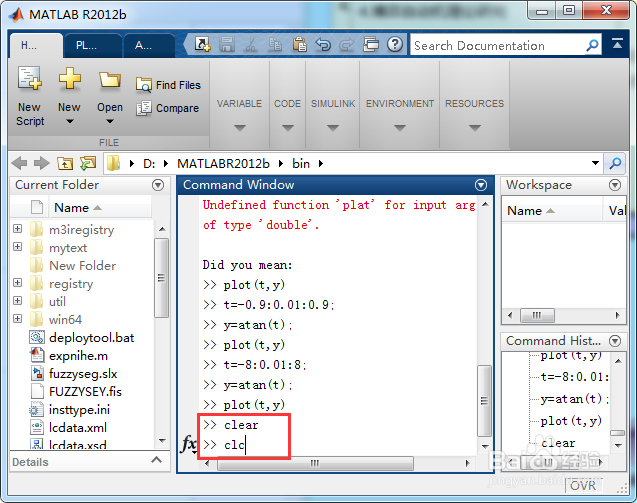Screen dimensions: 637x503
Task: Expand the util folder
Action: (17, 301)
